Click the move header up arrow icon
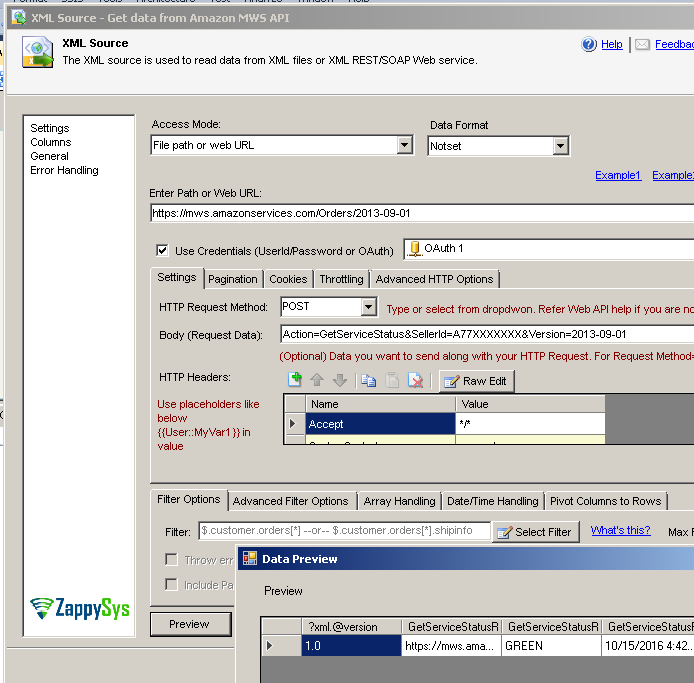 pos(317,380)
